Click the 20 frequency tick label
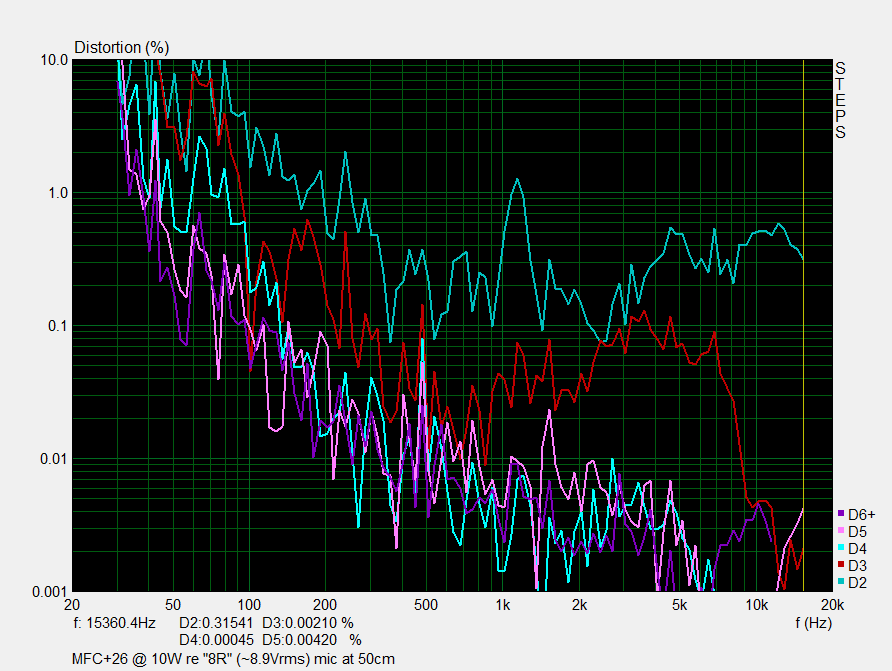This screenshot has height=671, width=892. click(72, 605)
